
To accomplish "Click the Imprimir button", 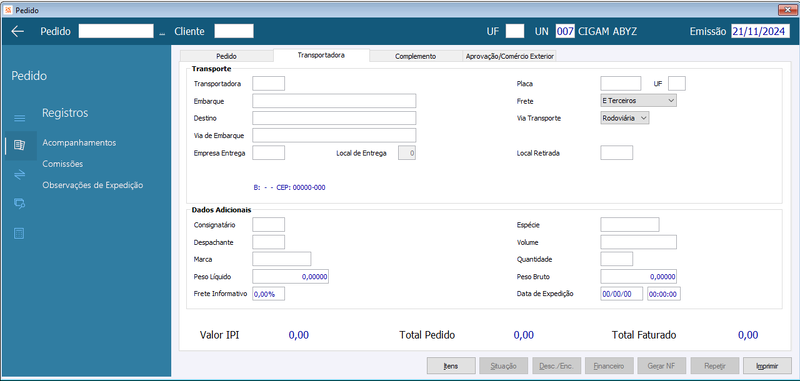I will [x=767, y=366].
